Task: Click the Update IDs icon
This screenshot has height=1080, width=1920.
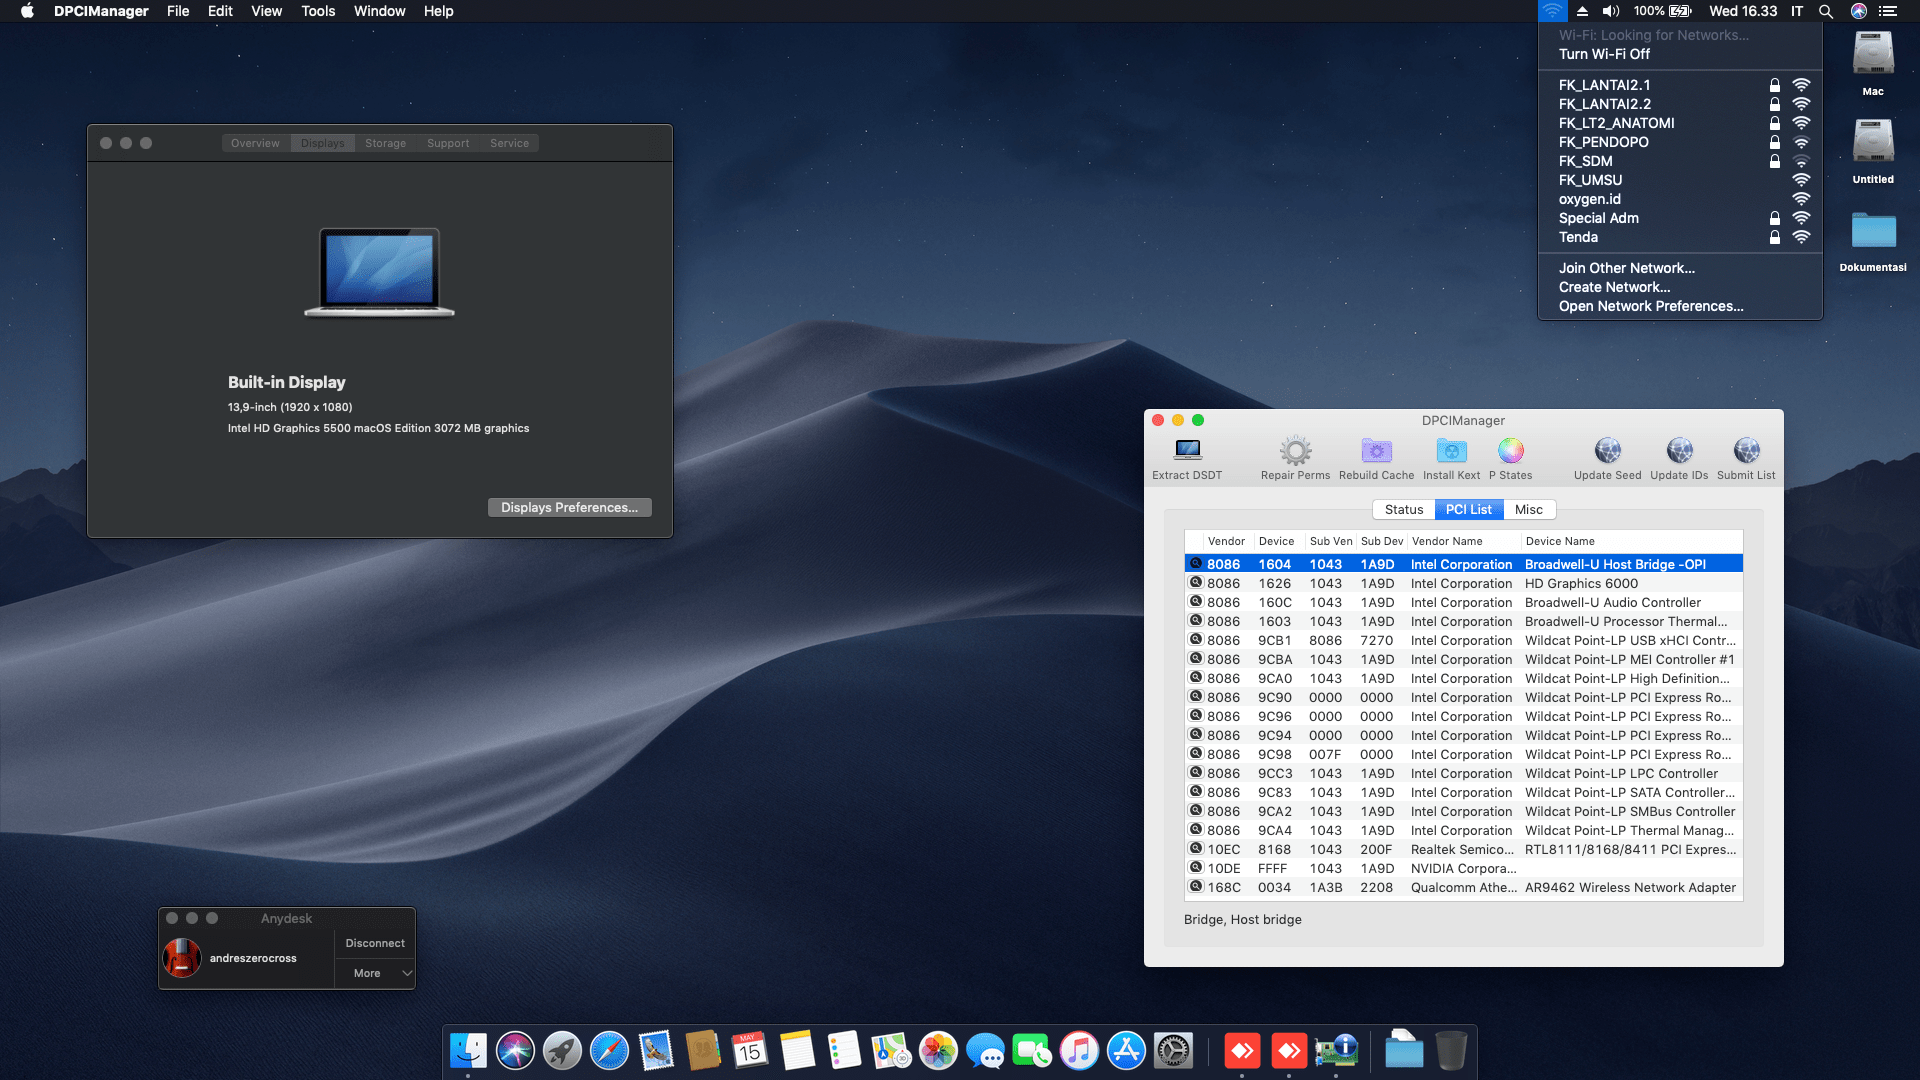Action: (x=1679, y=452)
